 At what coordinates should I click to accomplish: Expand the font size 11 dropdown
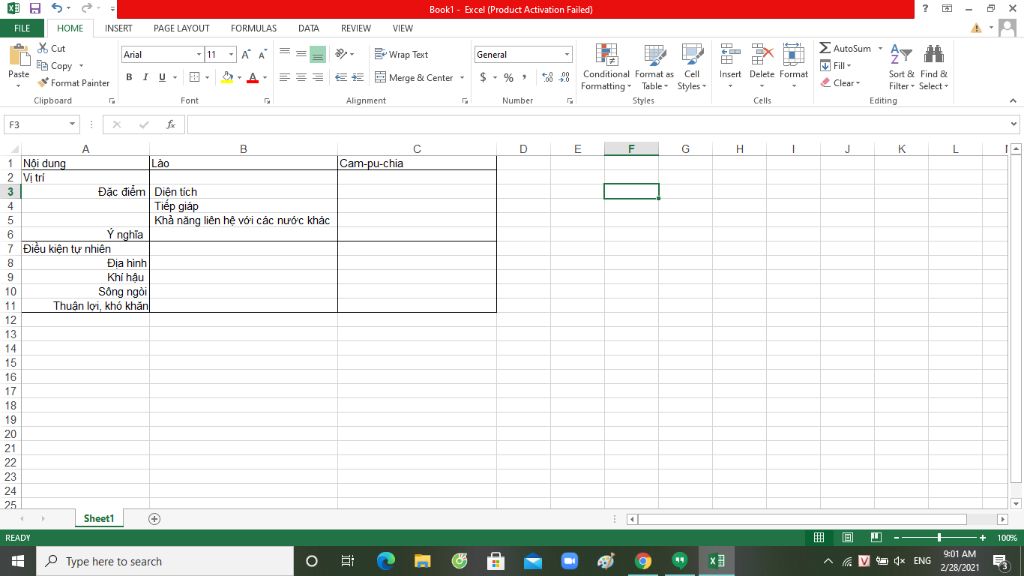pyautogui.click(x=231, y=55)
